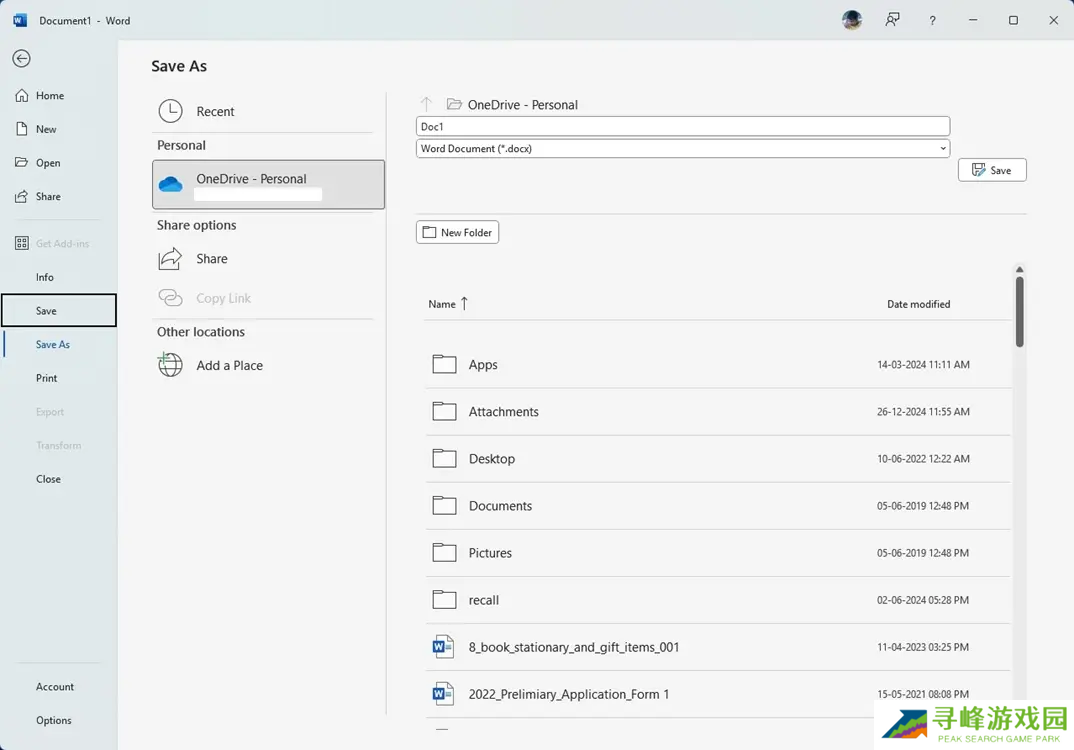Go to the Info page
This screenshot has height=750, width=1074.
pyautogui.click(x=45, y=277)
